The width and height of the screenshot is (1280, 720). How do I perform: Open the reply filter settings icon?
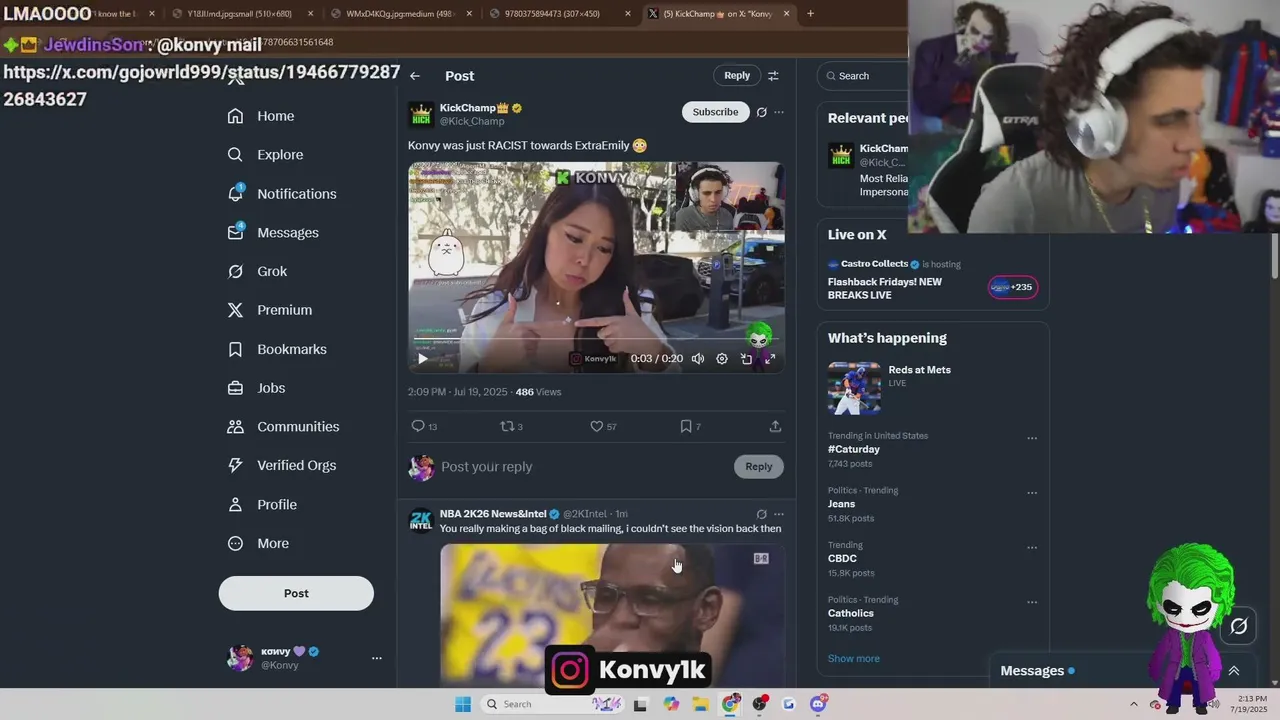[773, 76]
